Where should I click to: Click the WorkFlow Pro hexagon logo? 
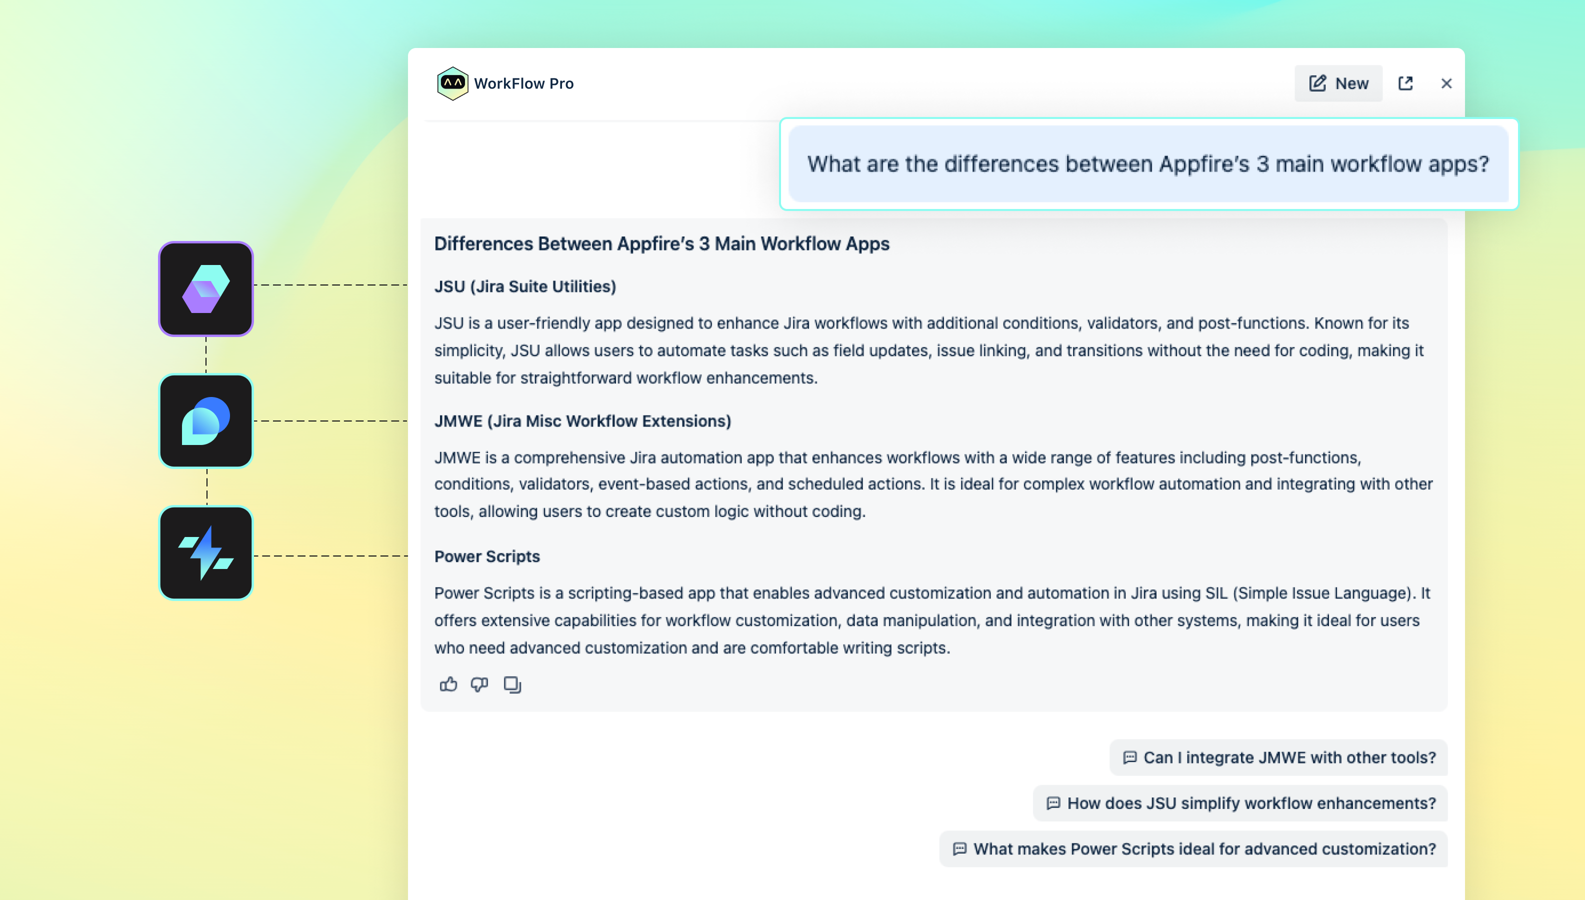452,83
